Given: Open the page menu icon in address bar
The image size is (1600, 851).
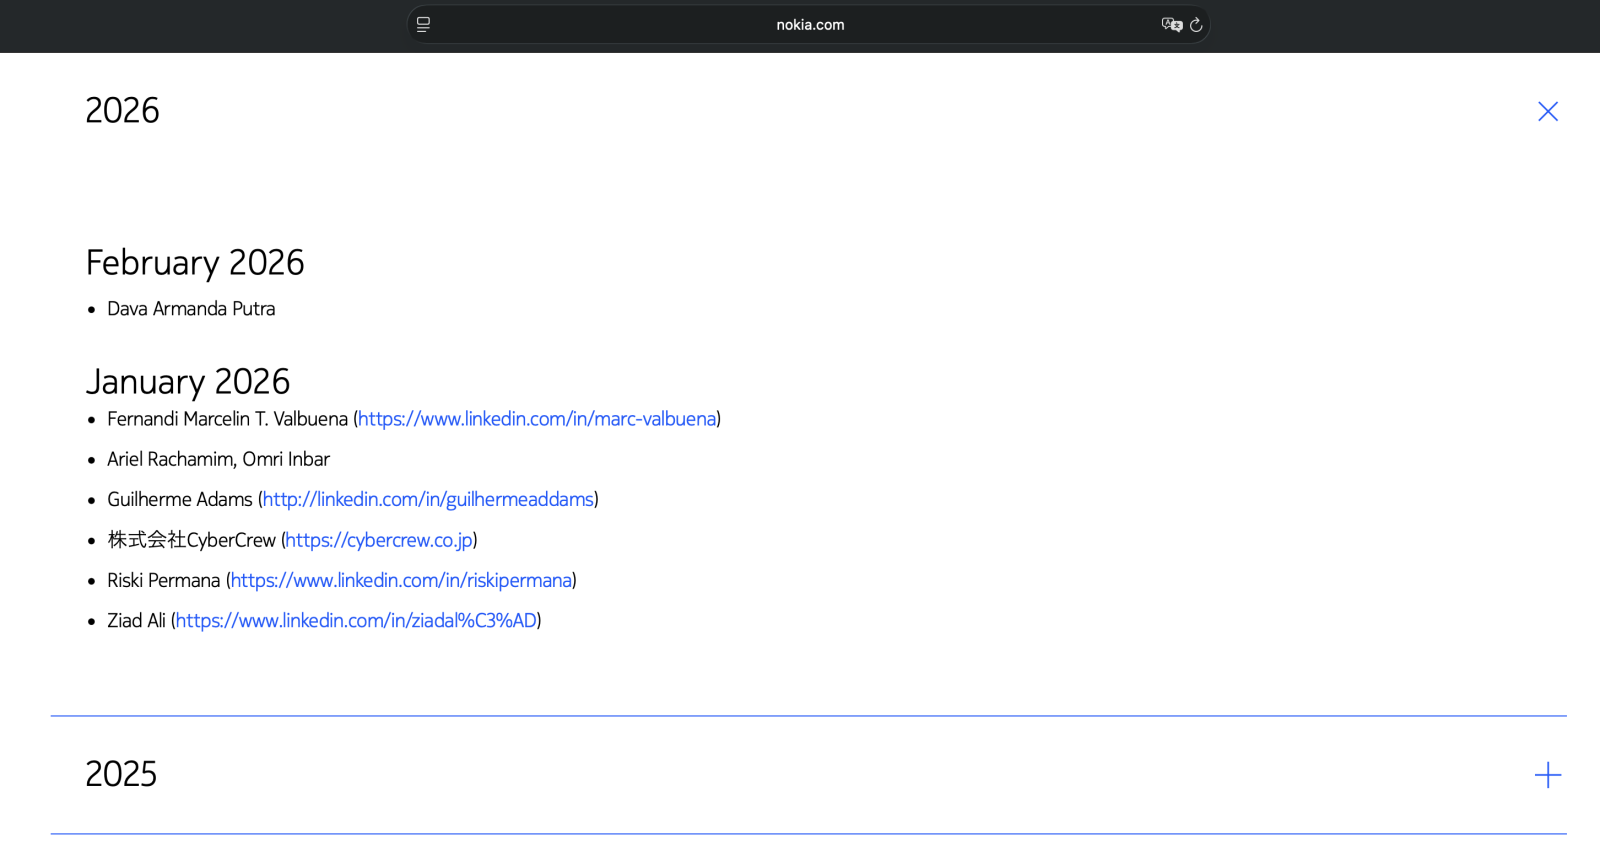Looking at the screenshot, I should click(x=423, y=25).
